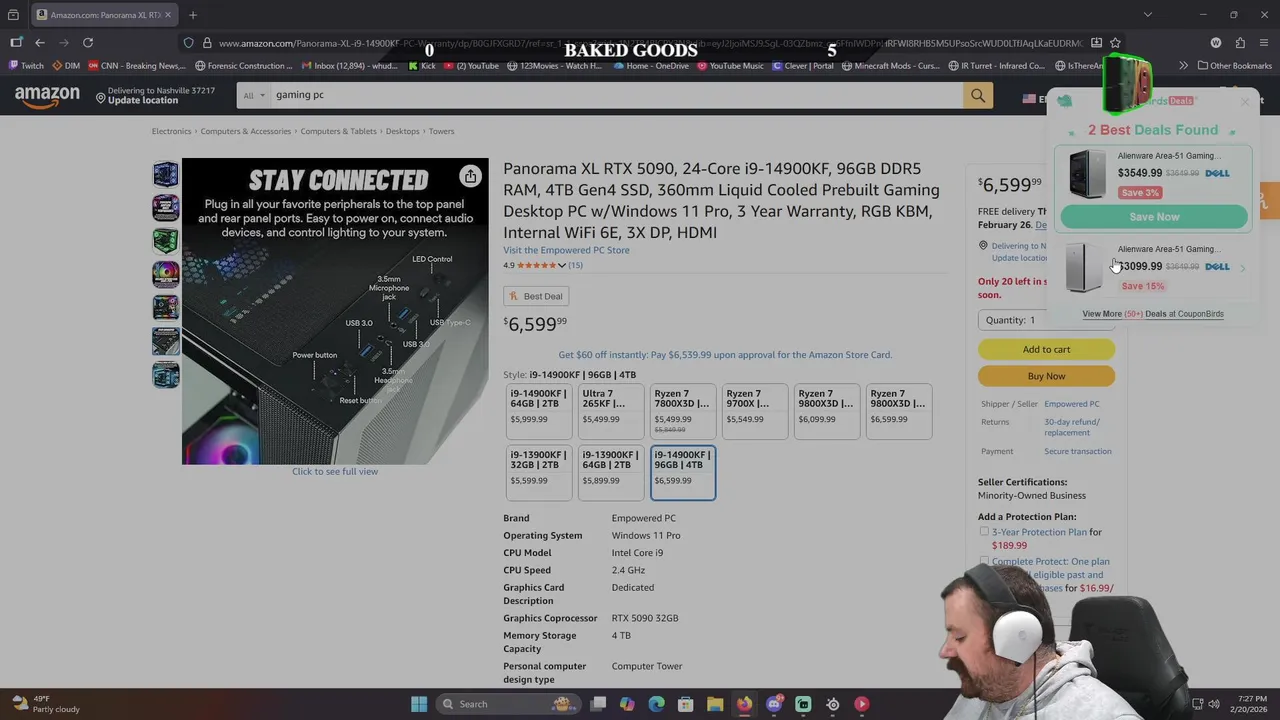The image size is (1280, 720).
Task: Go back with the browser back arrow
Action: coord(40,43)
